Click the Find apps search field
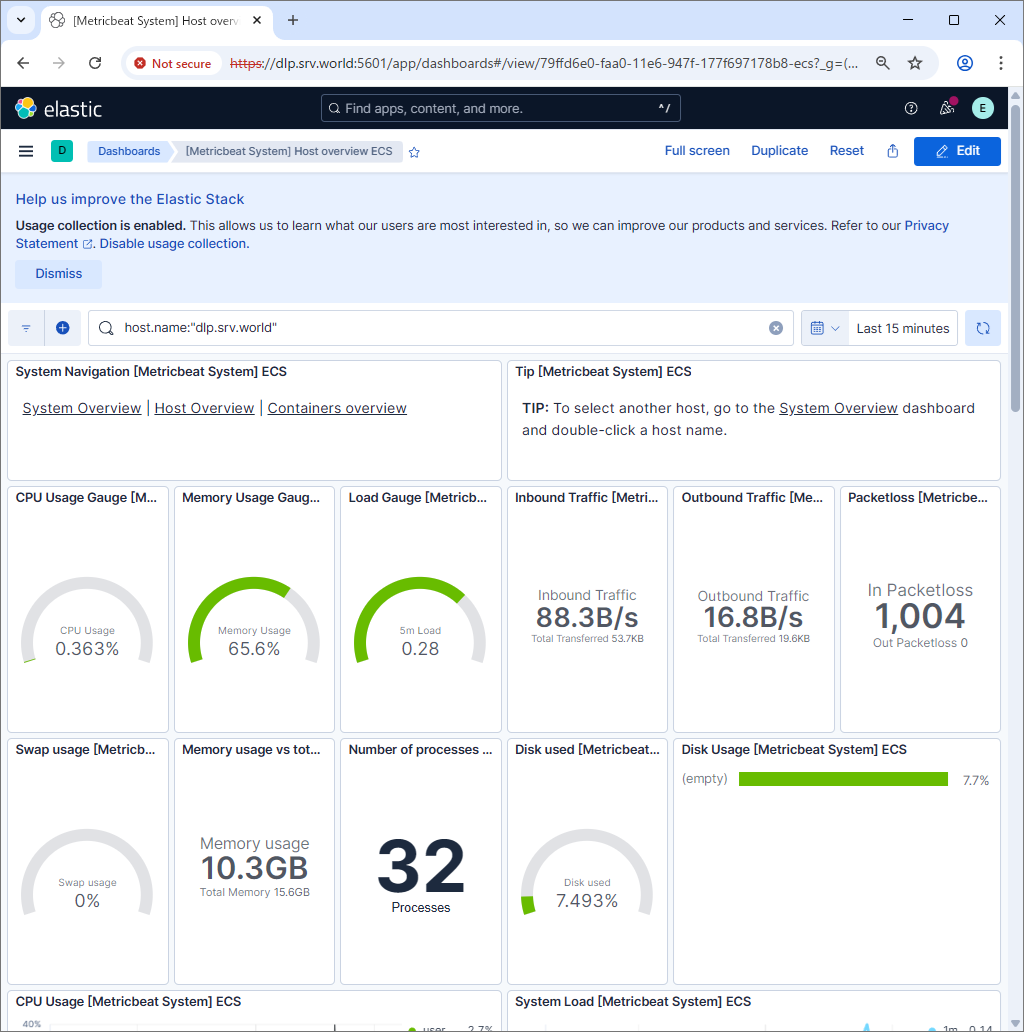The width and height of the screenshot is (1024, 1032). coord(500,108)
